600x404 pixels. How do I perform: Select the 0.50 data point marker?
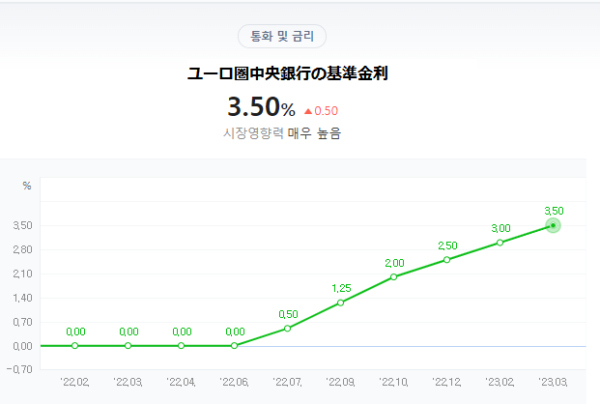point(288,328)
